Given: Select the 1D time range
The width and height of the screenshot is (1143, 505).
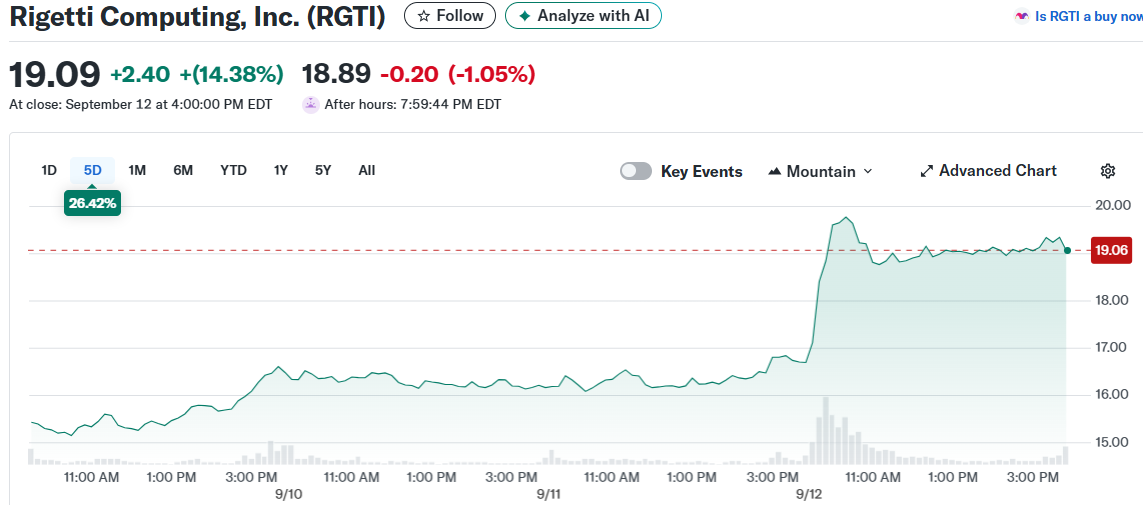Looking at the screenshot, I should click(x=49, y=170).
